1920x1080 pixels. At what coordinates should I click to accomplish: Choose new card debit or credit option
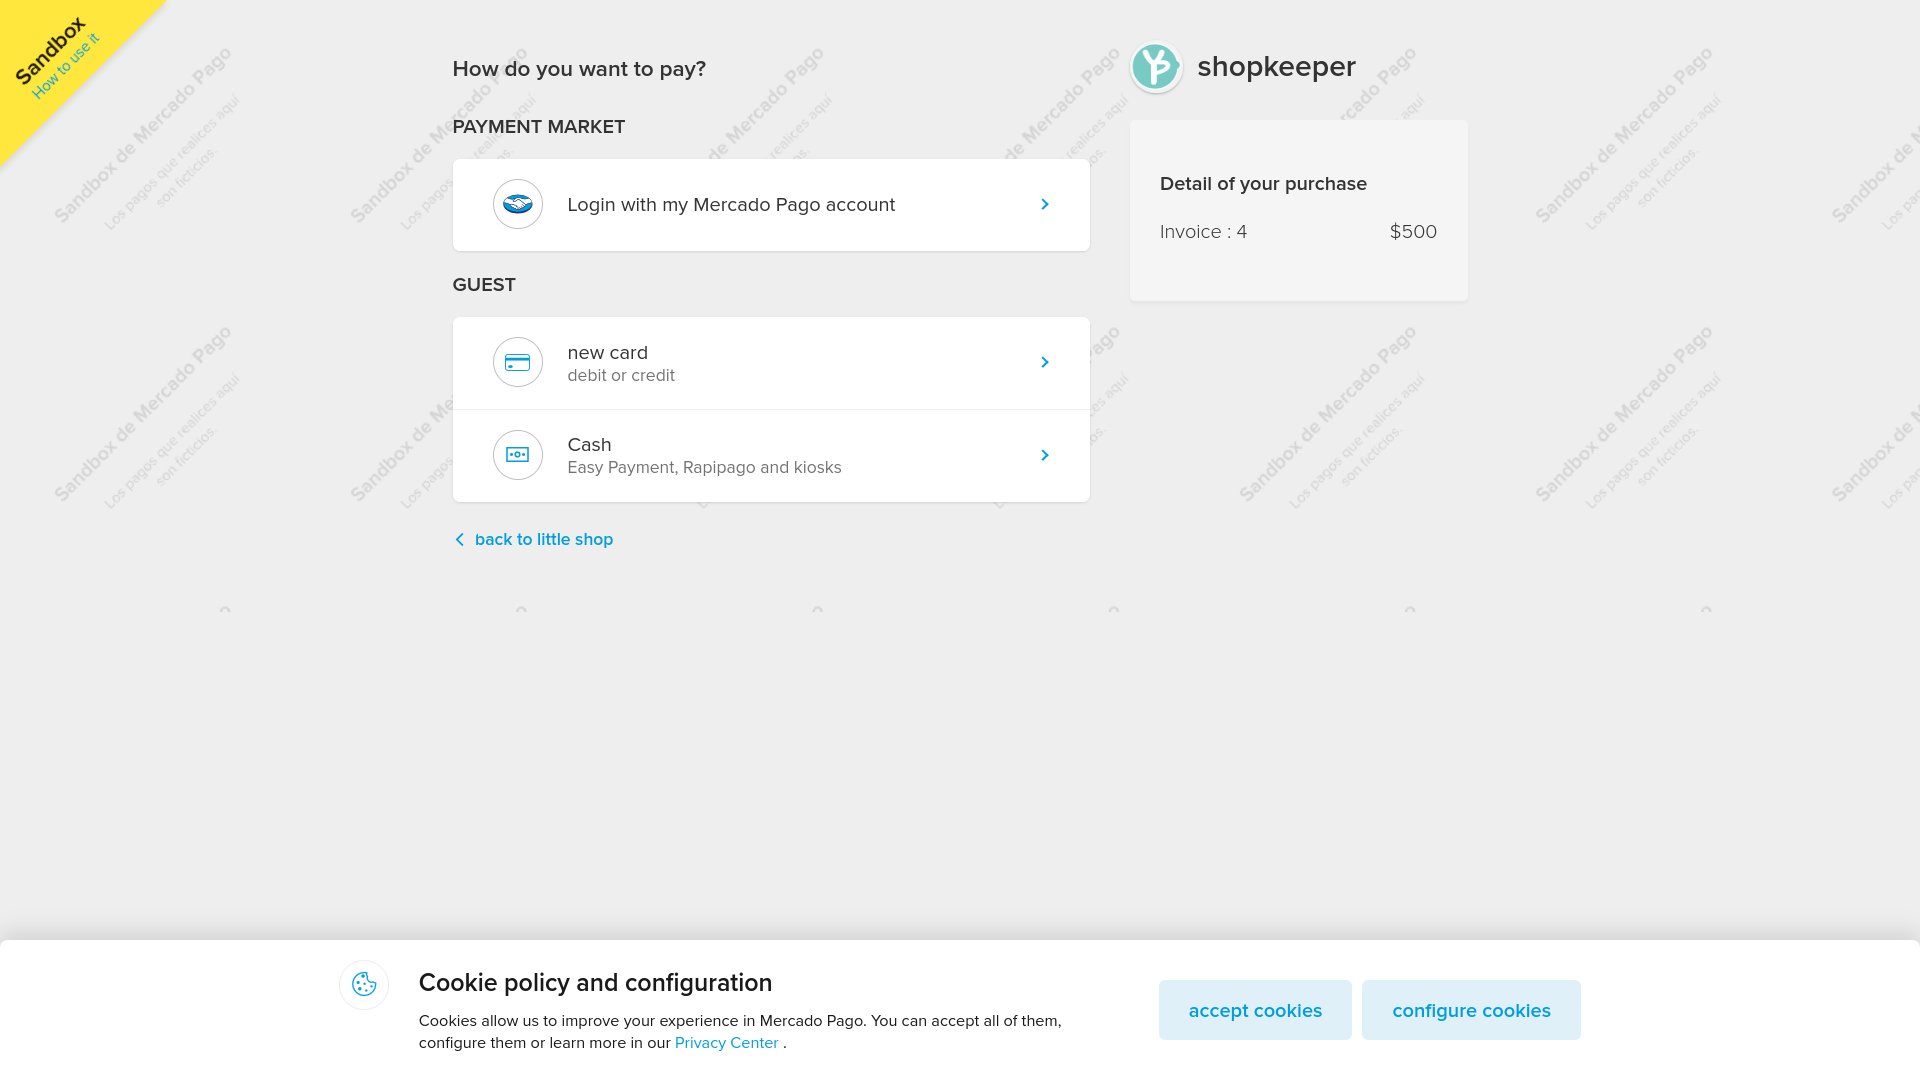(620, 363)
